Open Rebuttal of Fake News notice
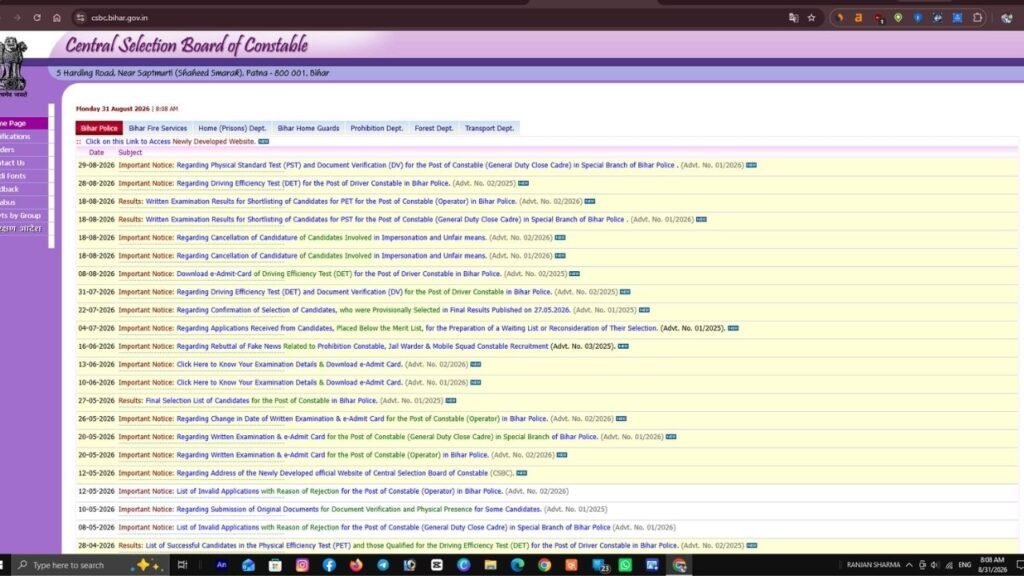 point(362,346)
